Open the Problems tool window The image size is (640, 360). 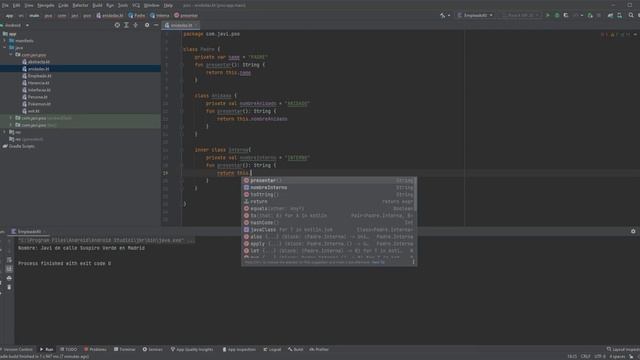(95, 349)
